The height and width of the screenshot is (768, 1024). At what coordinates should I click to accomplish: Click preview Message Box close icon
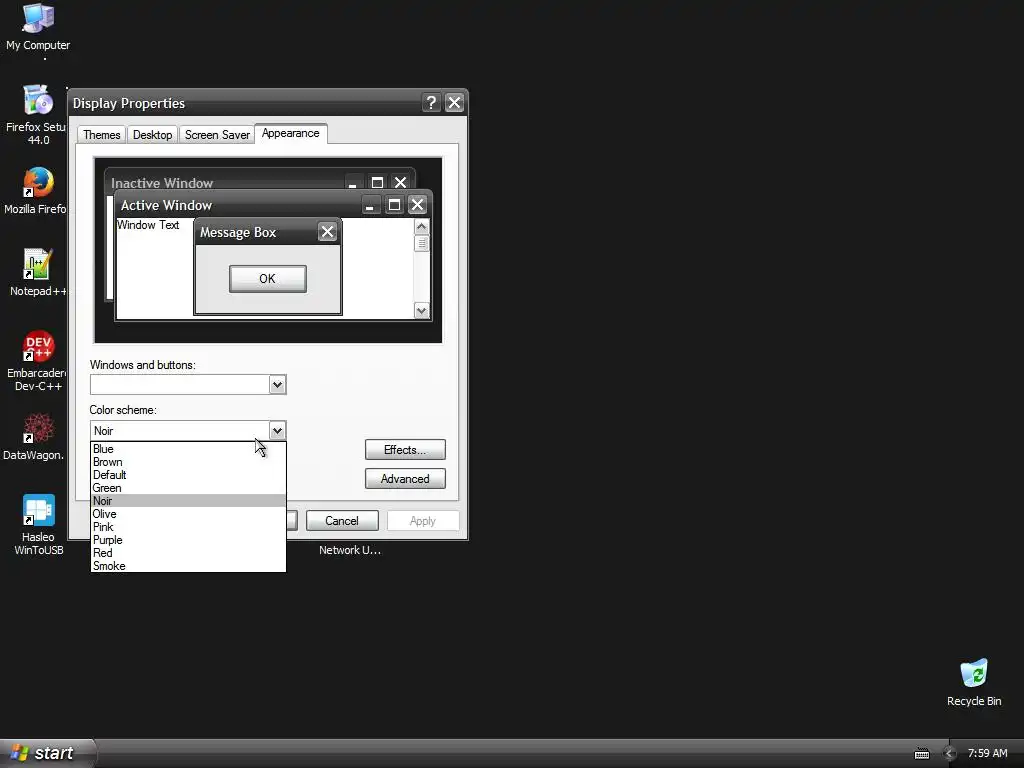click(x=327, y=232)
